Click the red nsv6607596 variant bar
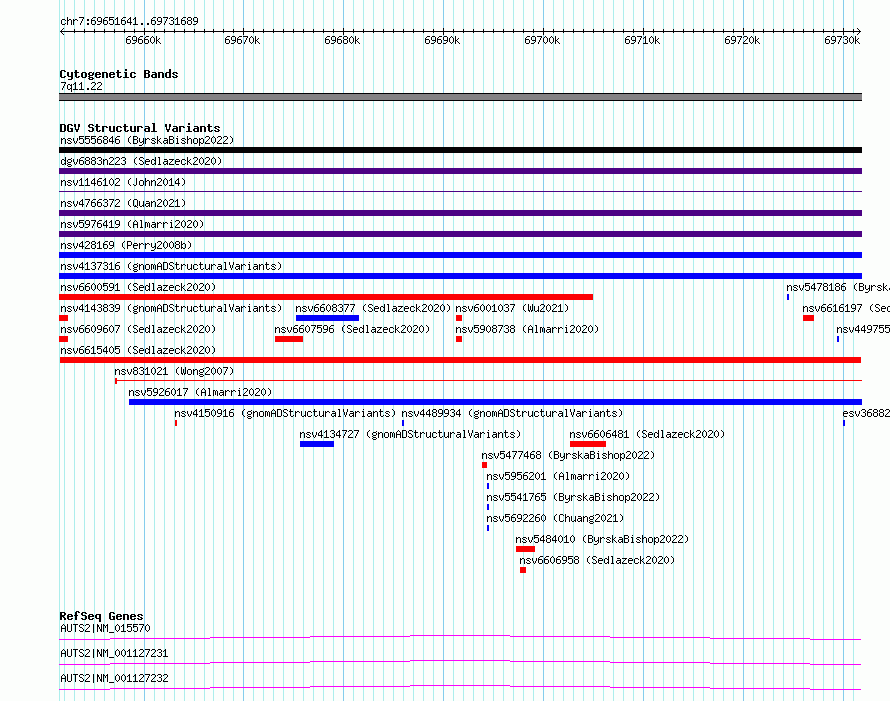This screenshot has width=890, height=701. coord(289,339)
